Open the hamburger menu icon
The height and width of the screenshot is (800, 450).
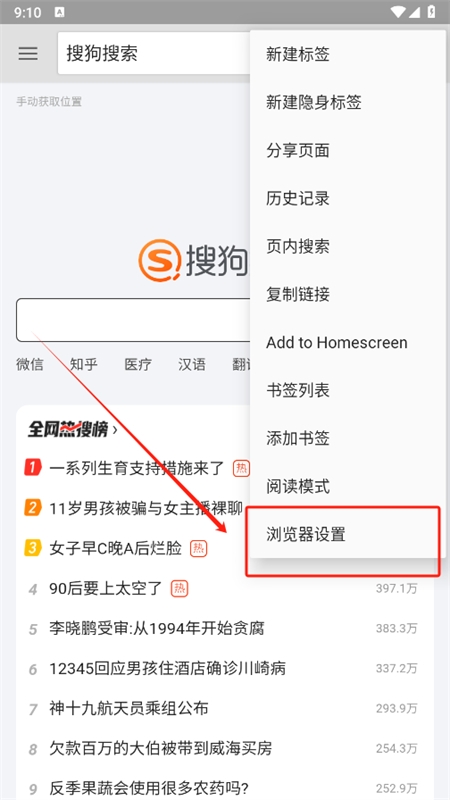pyautogui.click(x=28, y=54)
